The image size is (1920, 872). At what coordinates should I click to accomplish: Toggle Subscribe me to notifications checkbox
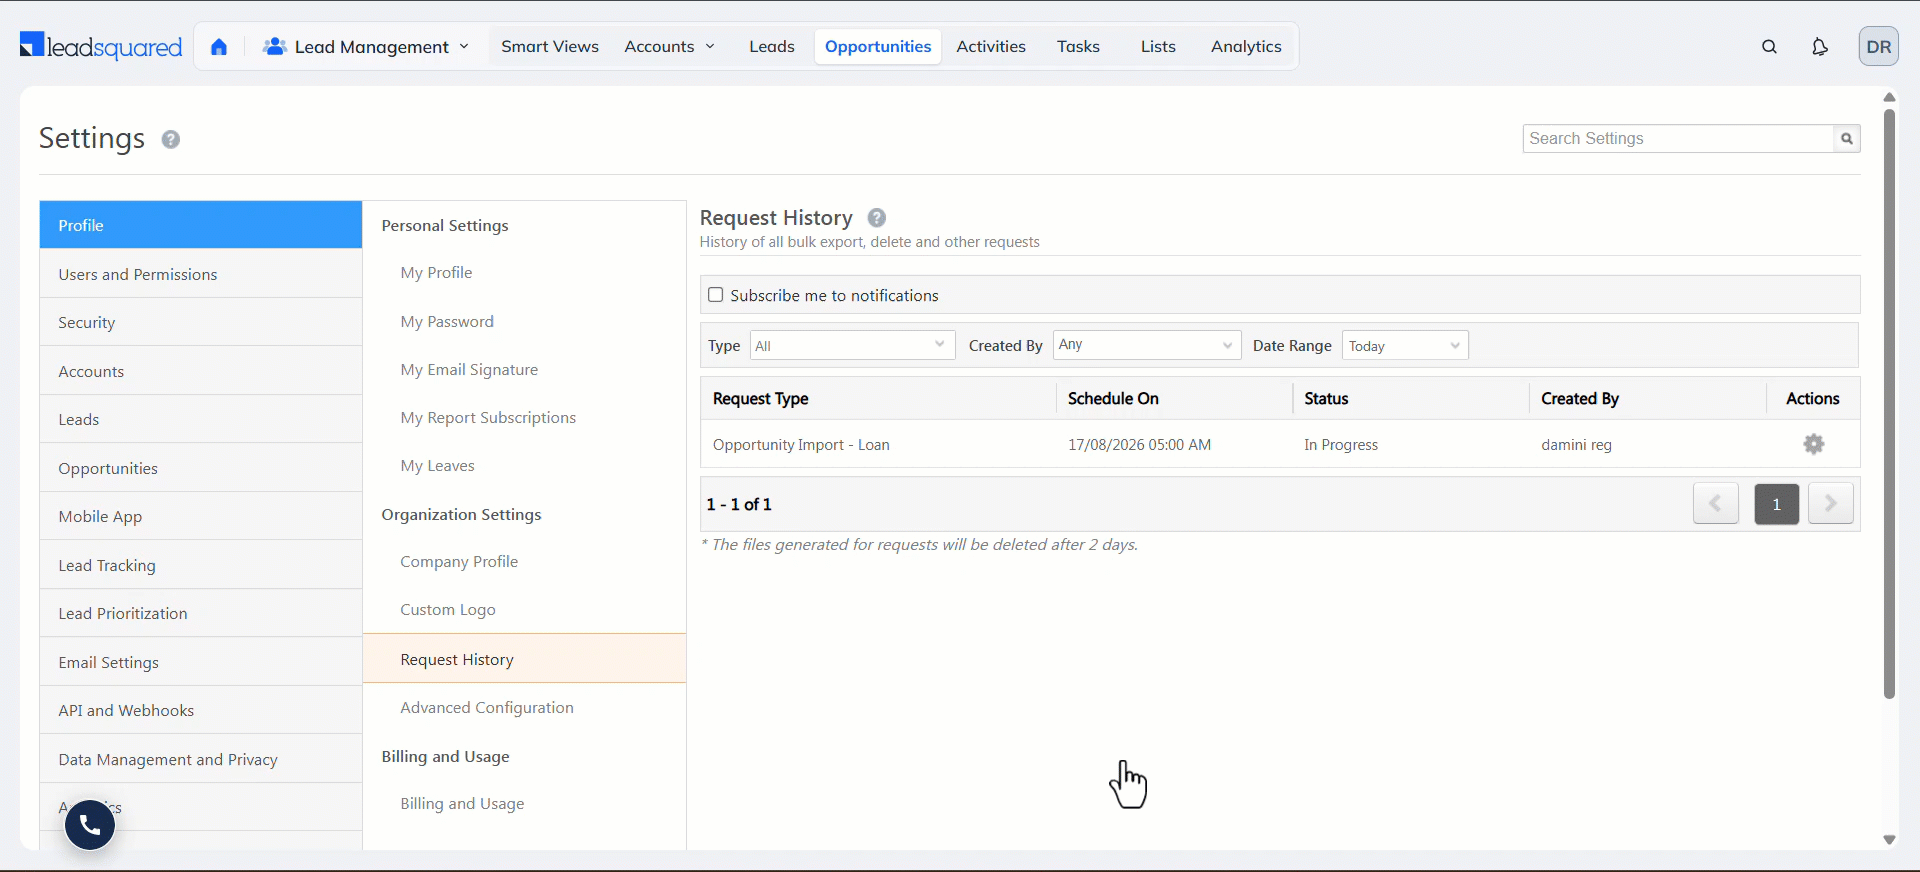click(x=715, y=295)
